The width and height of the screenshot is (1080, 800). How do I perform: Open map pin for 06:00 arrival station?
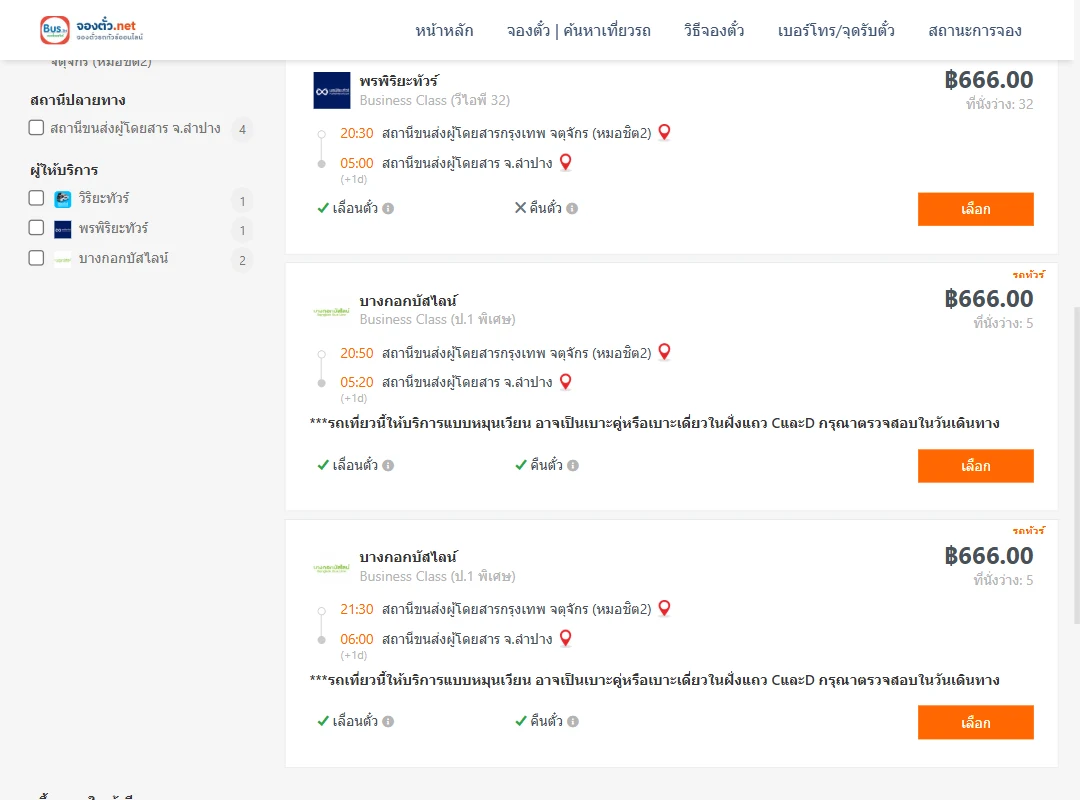click(x=565, y=639)
